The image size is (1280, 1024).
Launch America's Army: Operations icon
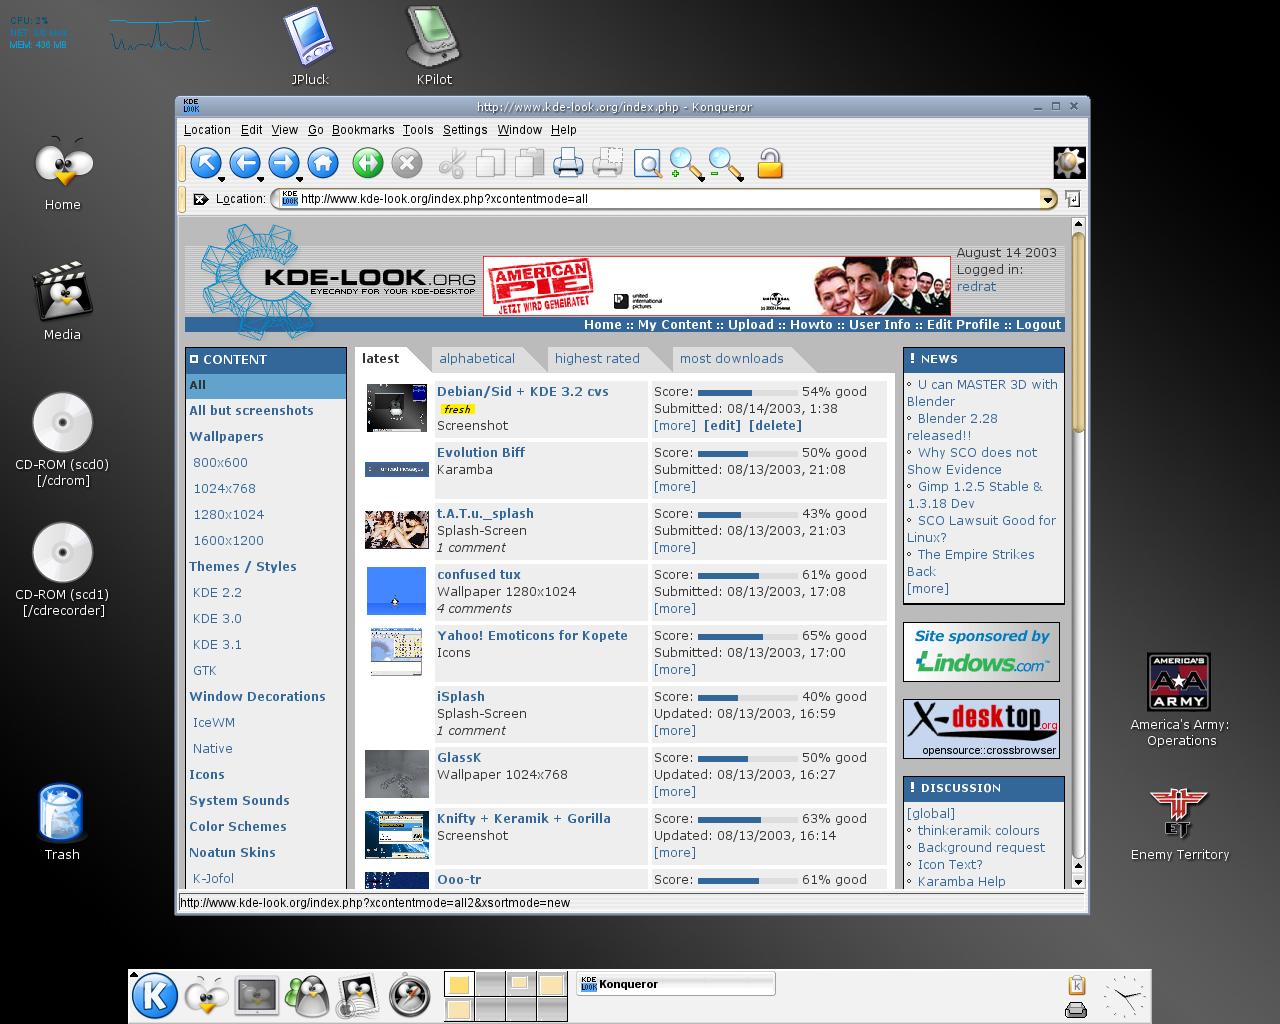1180,700
